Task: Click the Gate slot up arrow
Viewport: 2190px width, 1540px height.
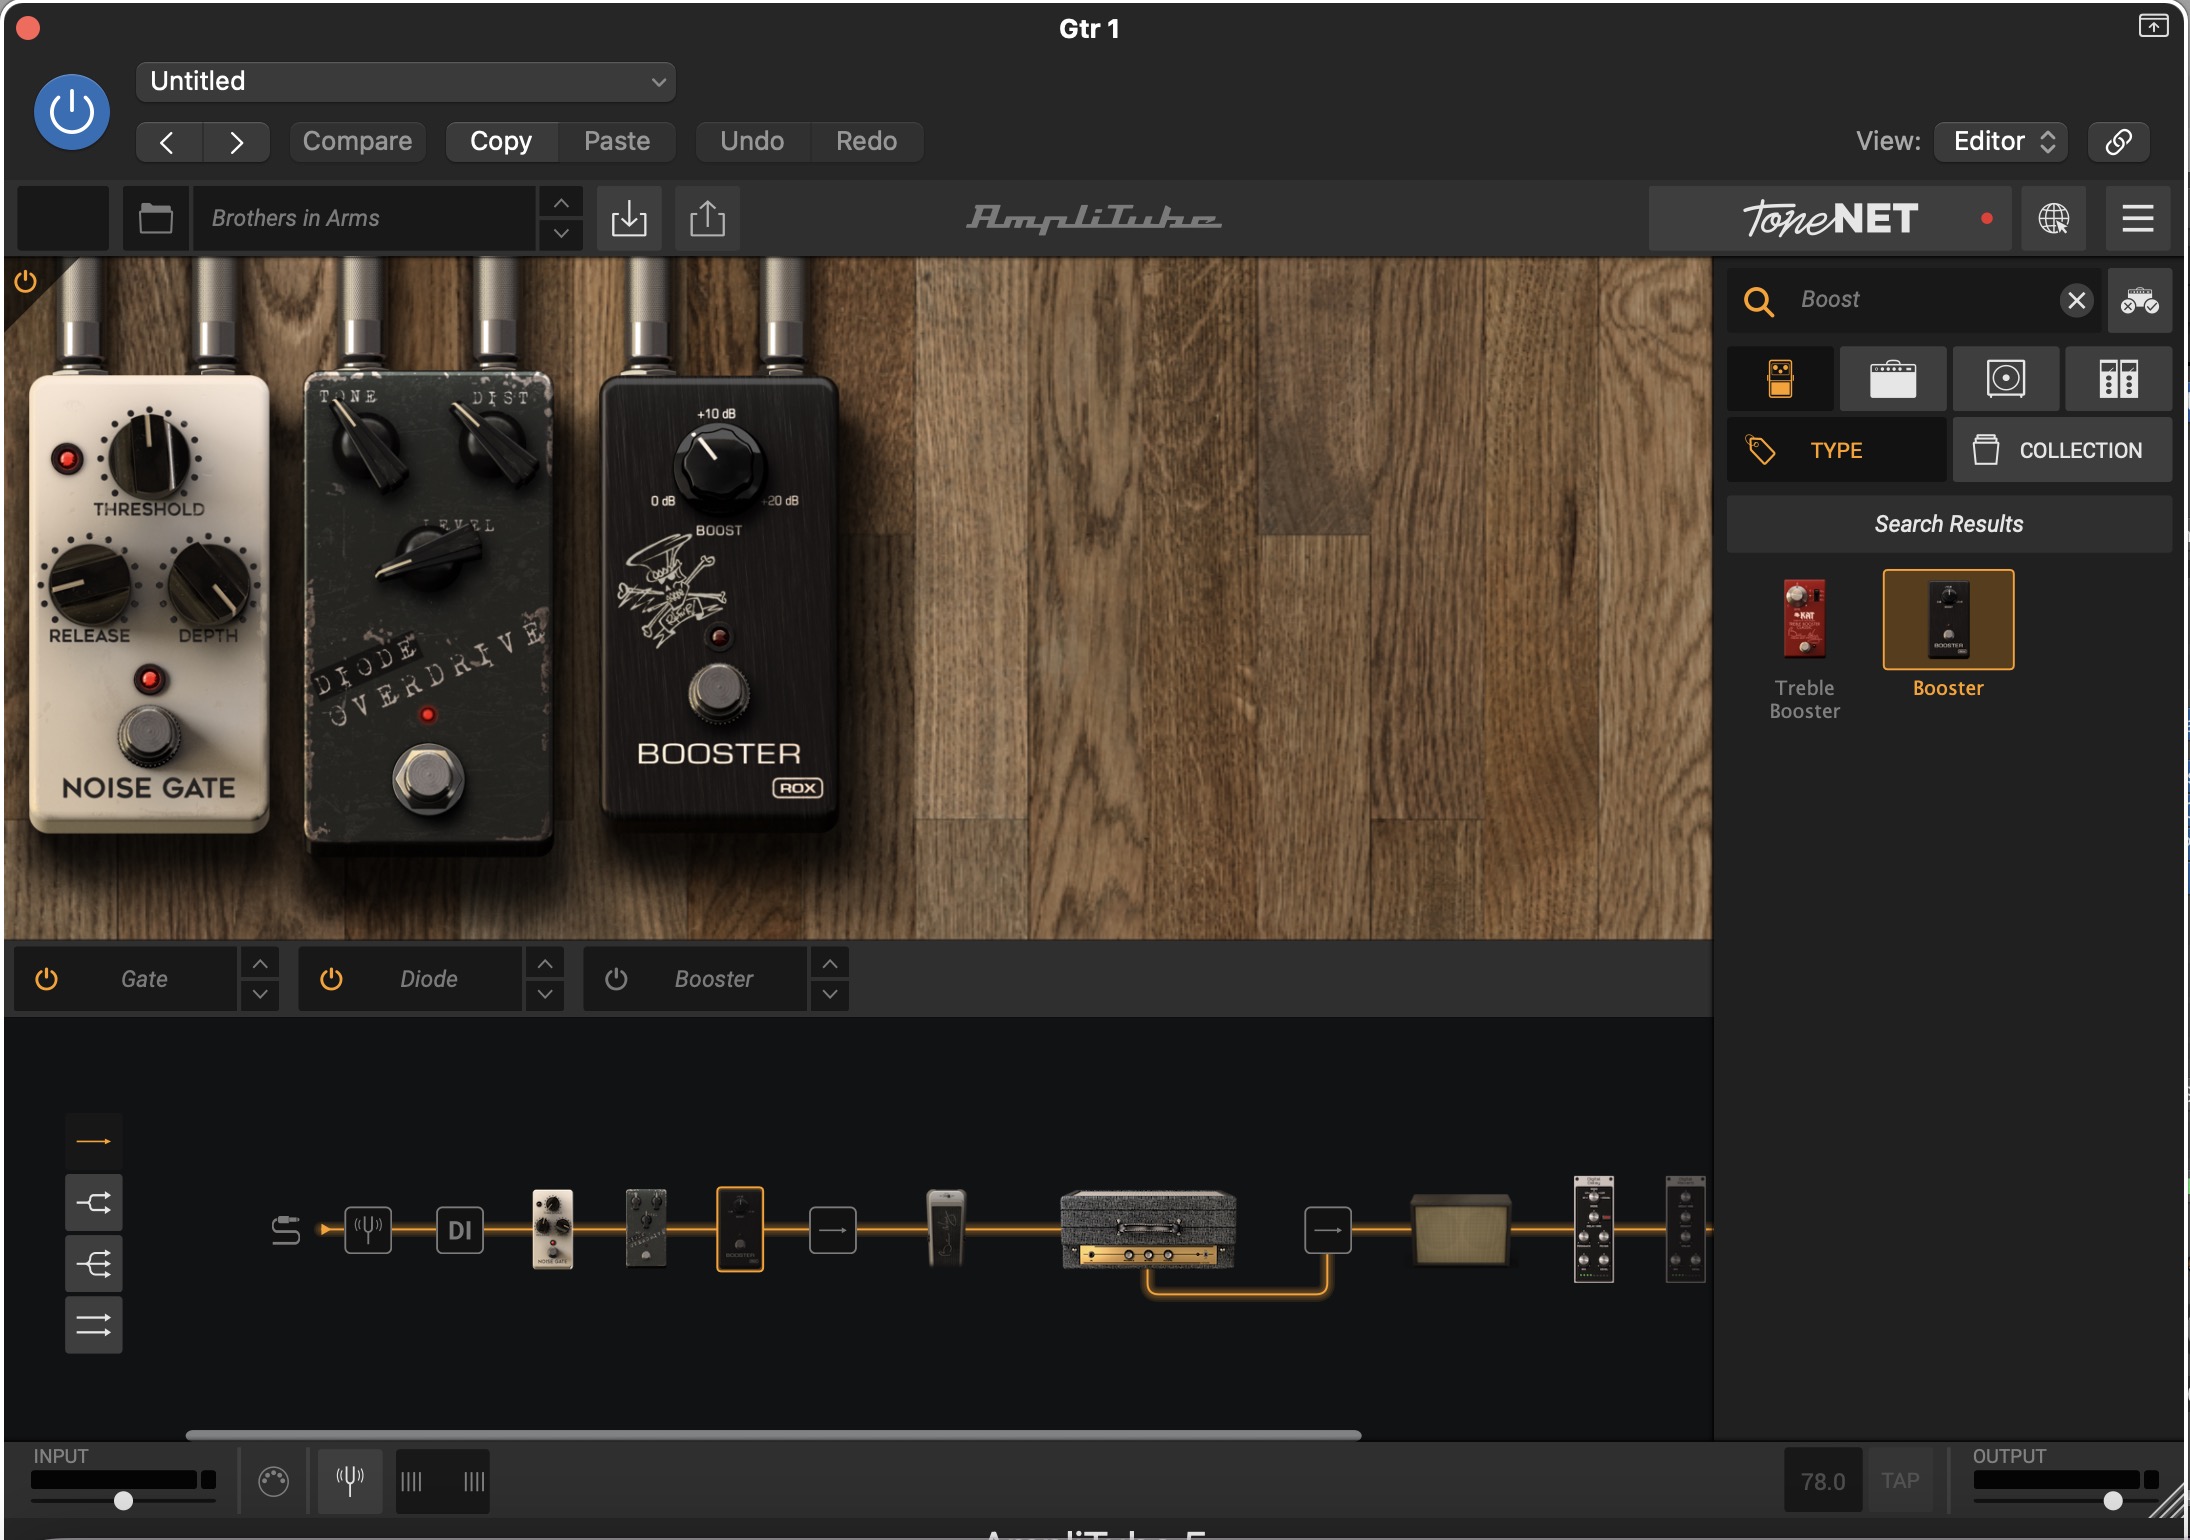Action: pos(260,964)
